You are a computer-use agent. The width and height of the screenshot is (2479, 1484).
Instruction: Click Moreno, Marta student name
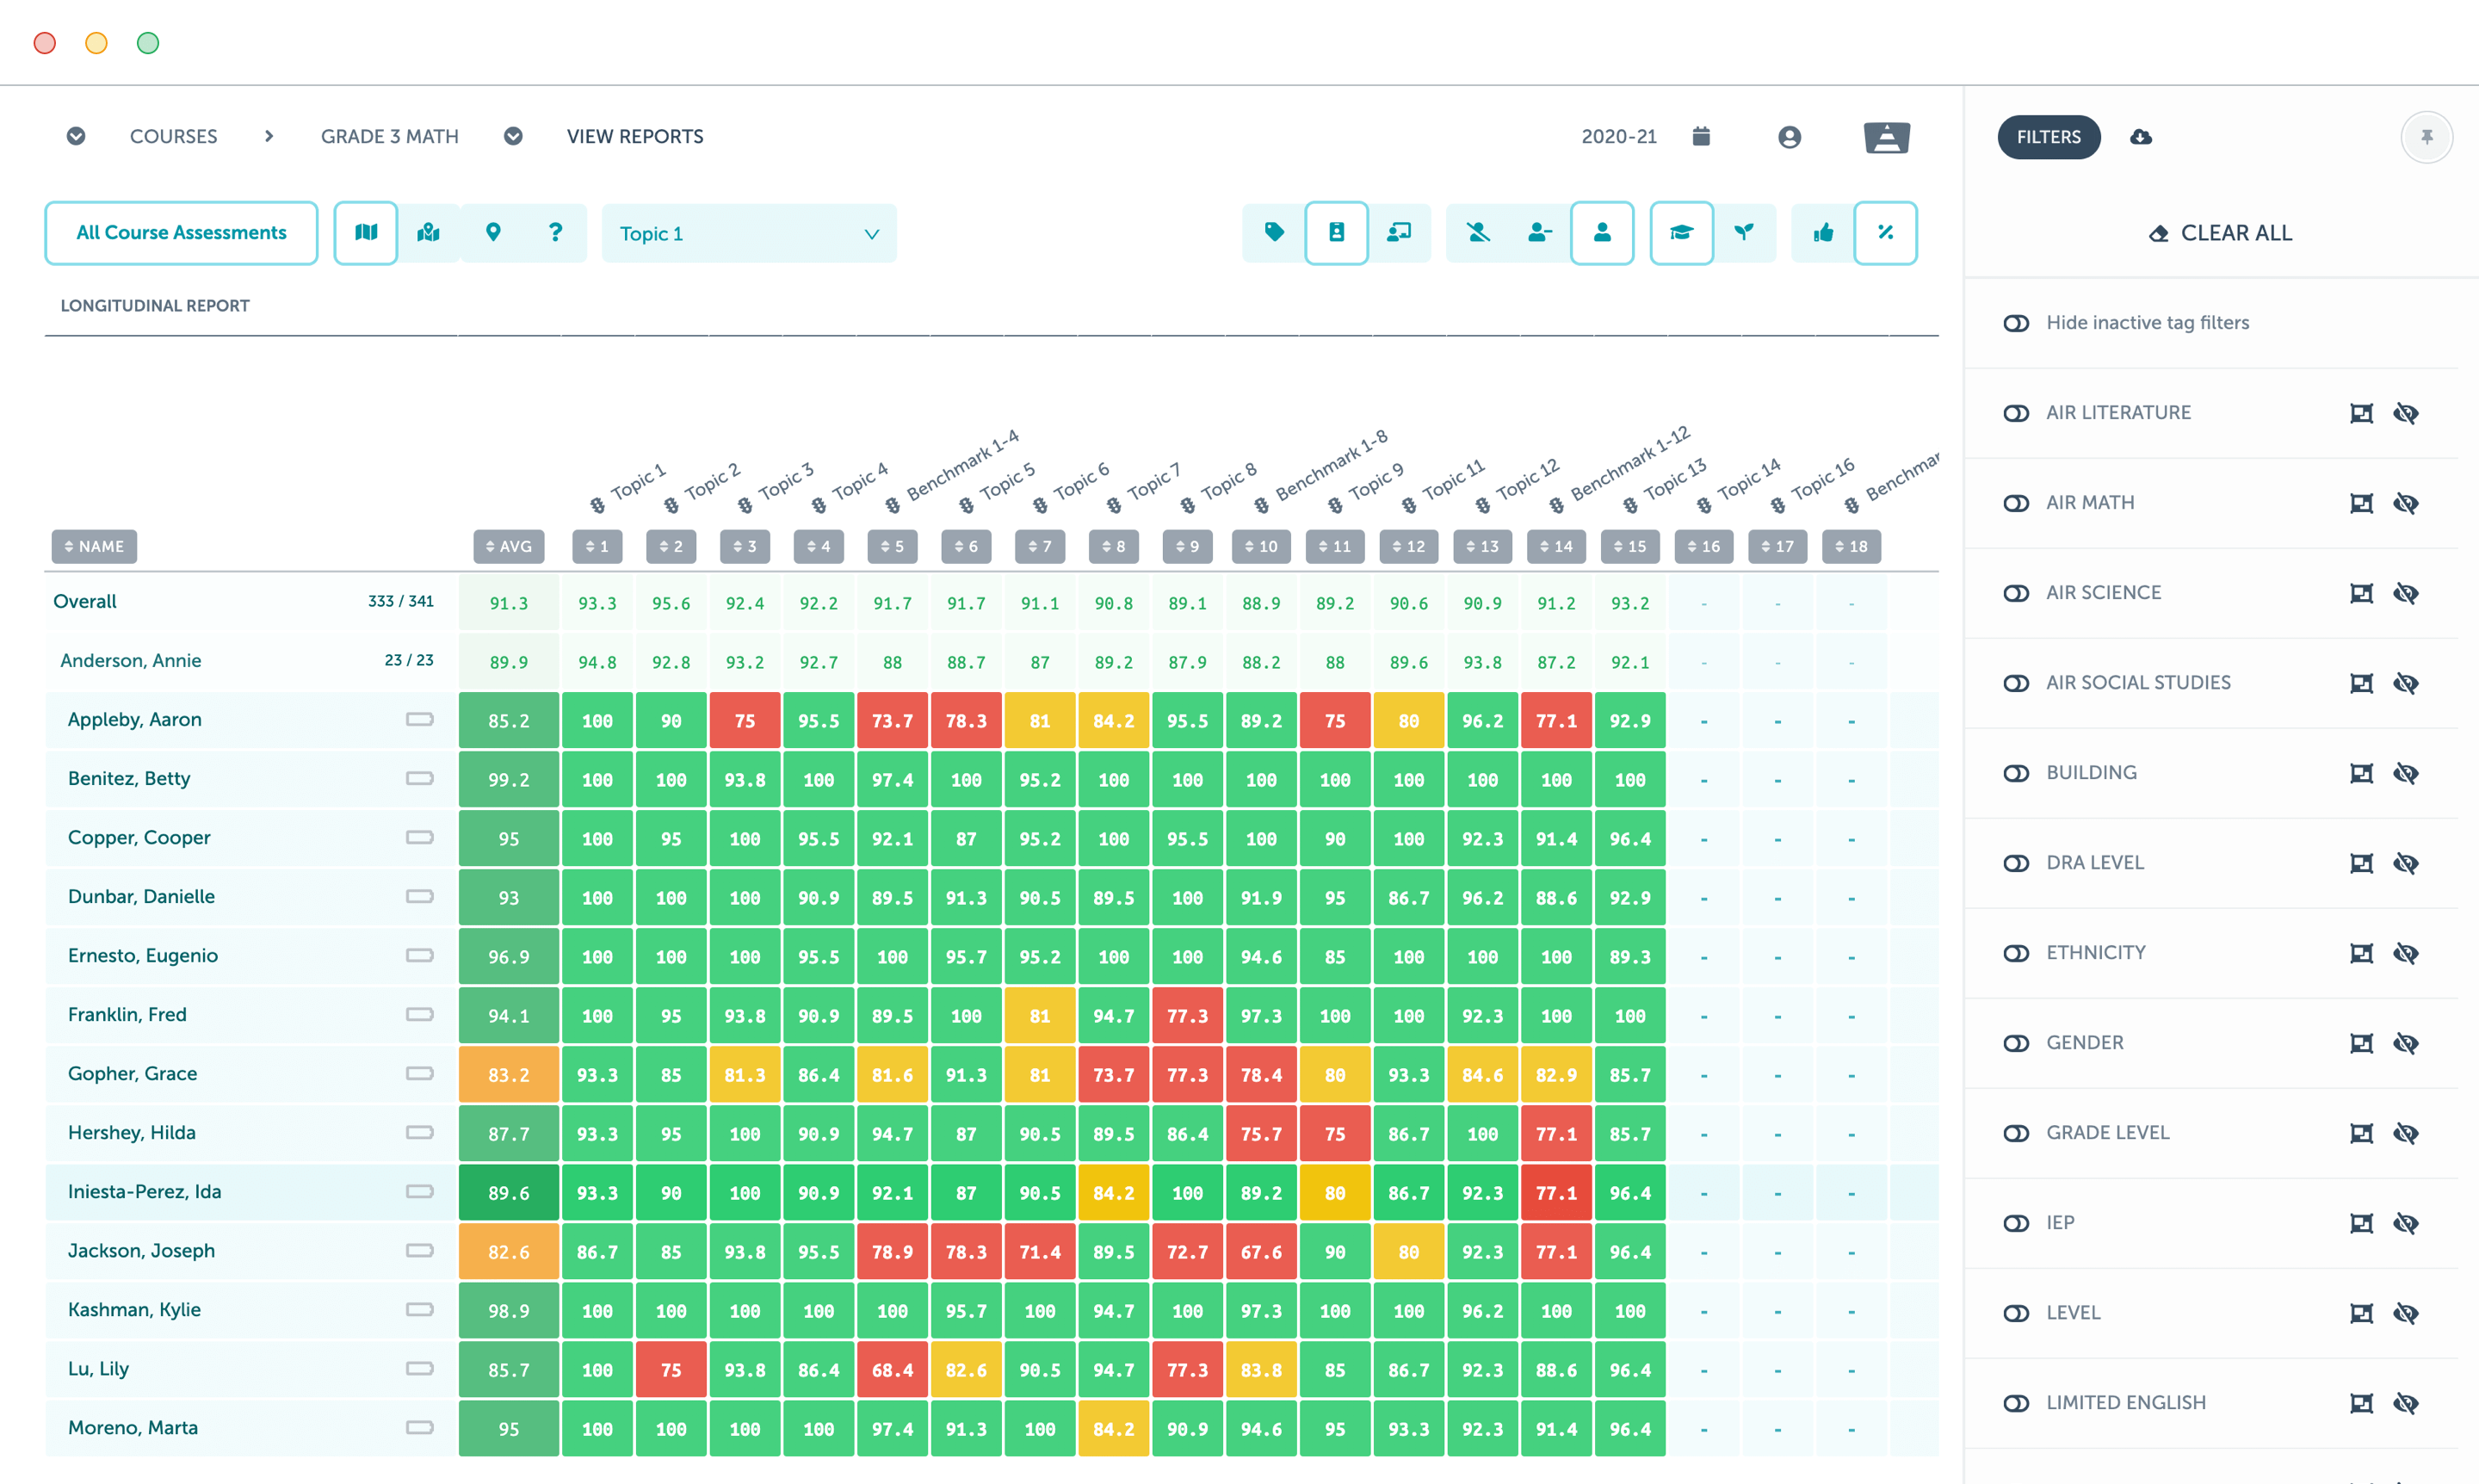tap(133, 1427)
